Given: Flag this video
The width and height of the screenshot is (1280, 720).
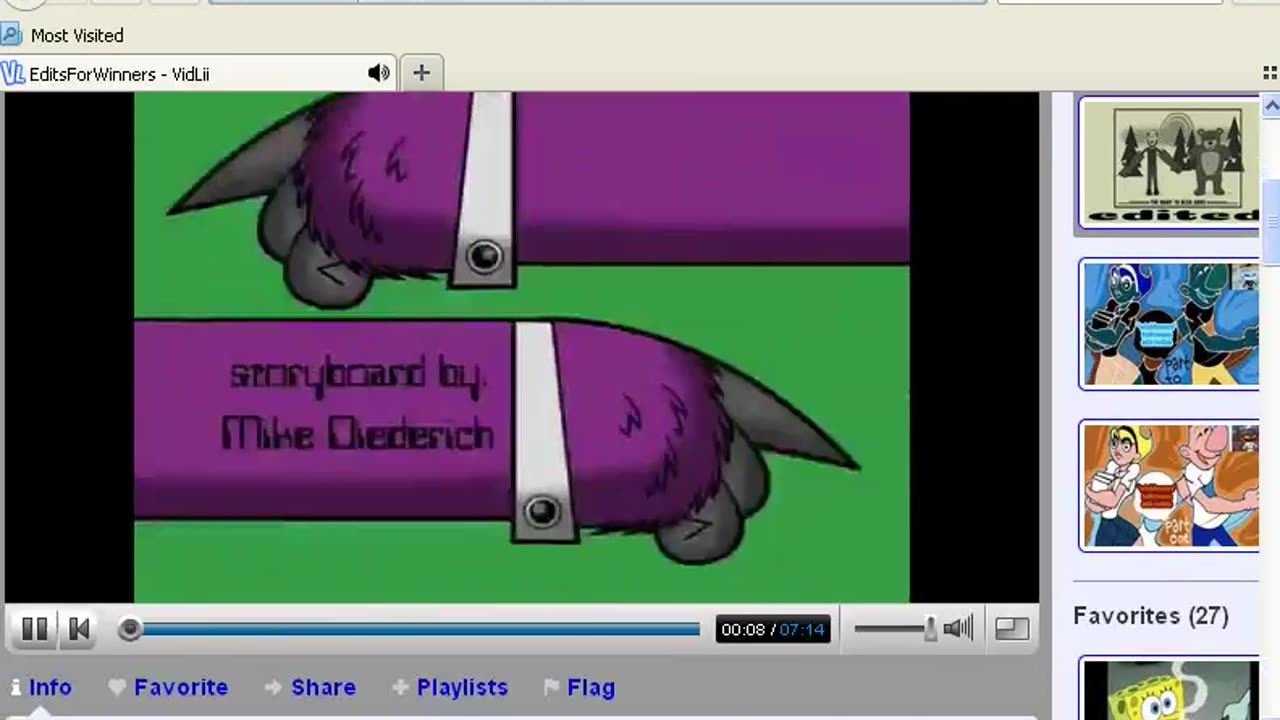Looking at the screenshot, I should [579, 687].
